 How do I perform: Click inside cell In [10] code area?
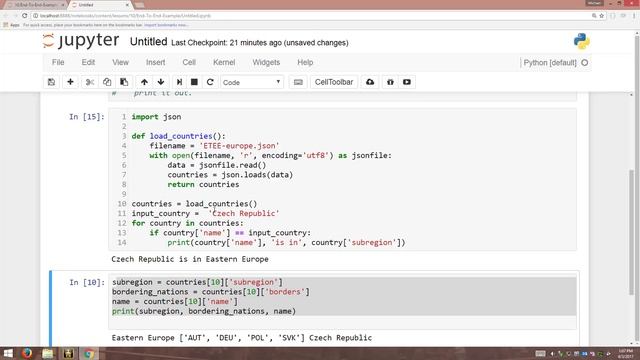click(x=342, y=301)
